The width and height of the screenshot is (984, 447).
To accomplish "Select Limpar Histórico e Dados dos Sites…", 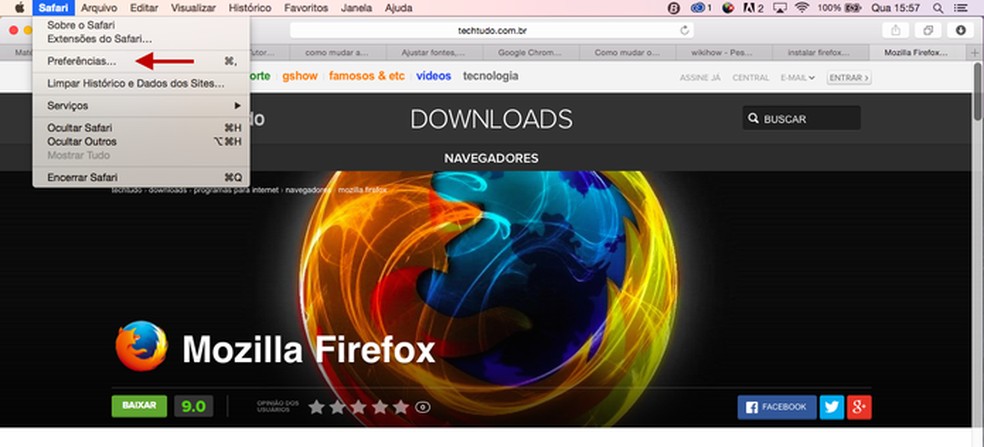I will coord(141,83).
